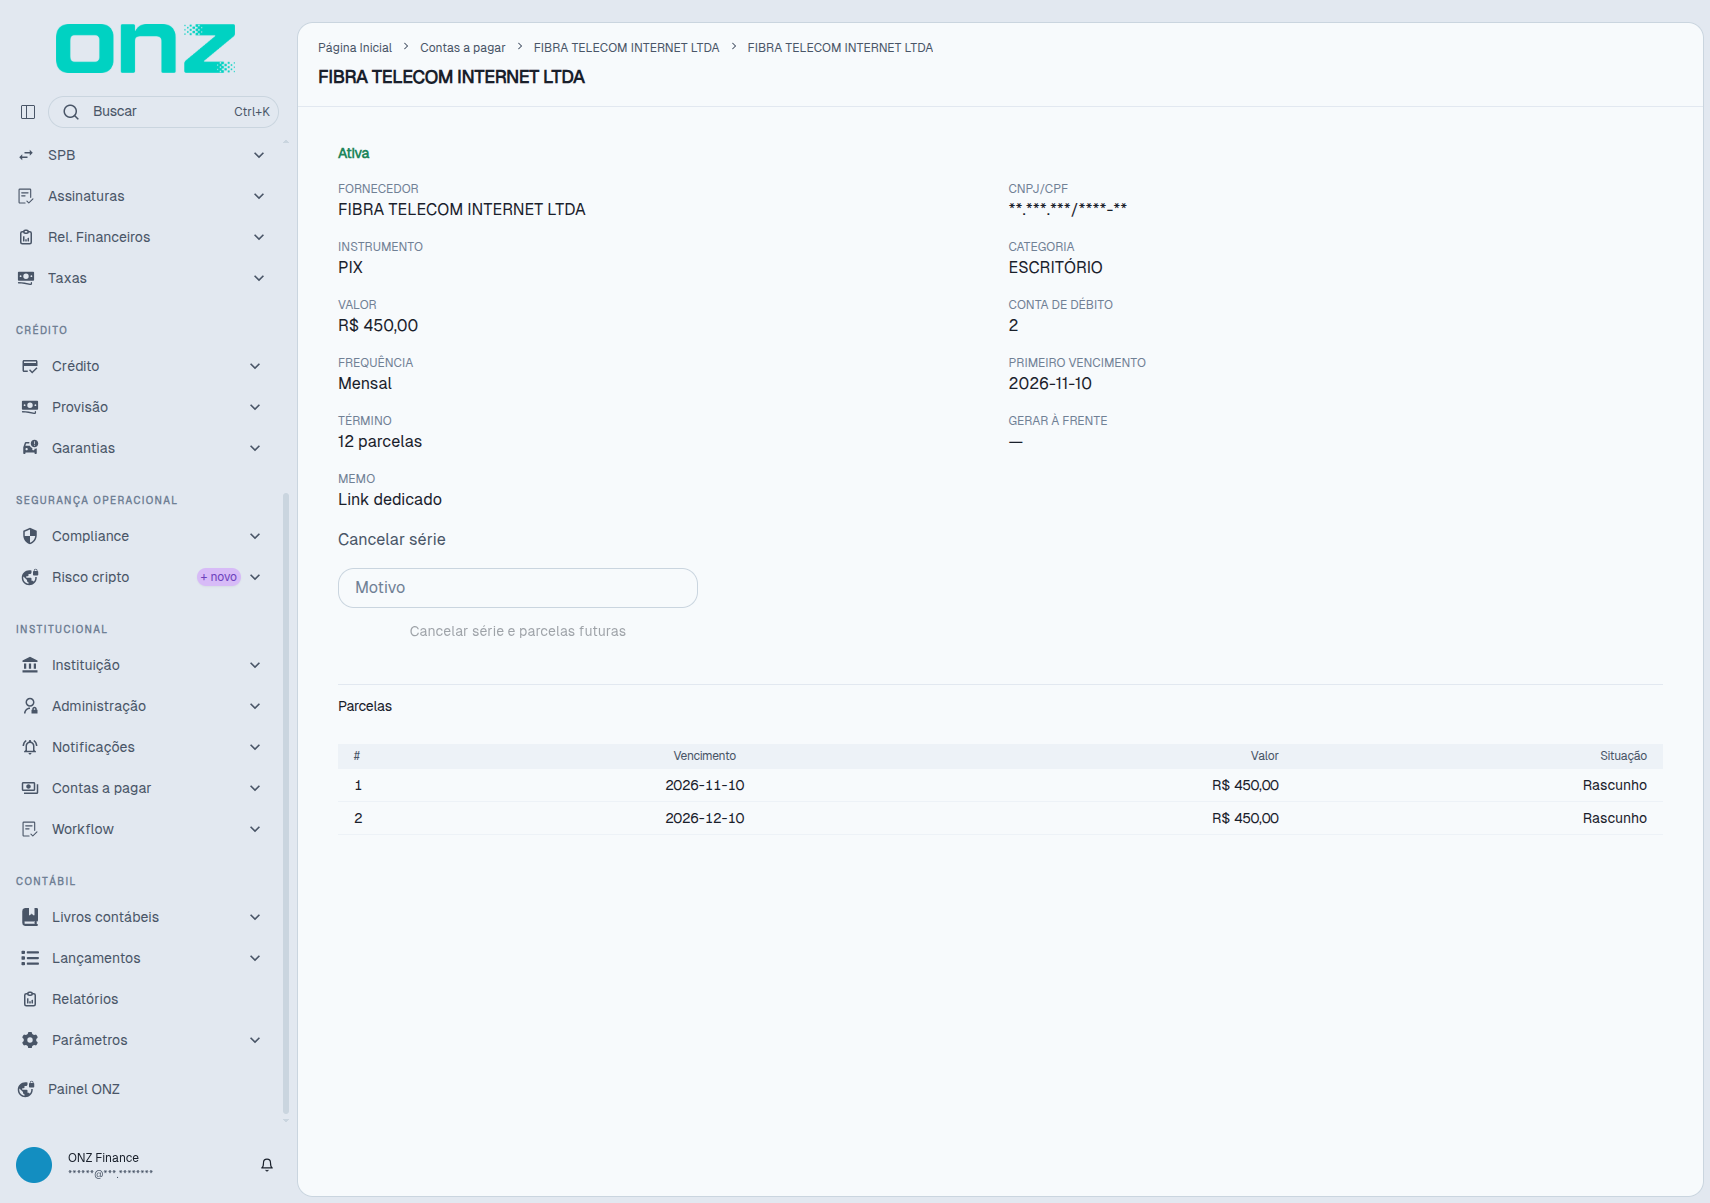Expand the Livros contábeis chevron

255,917
